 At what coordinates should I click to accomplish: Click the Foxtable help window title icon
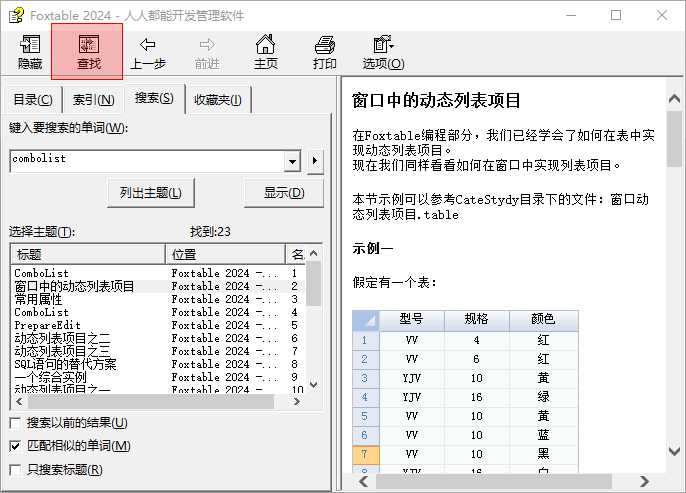pyautogui.click(x=16, y=15)
